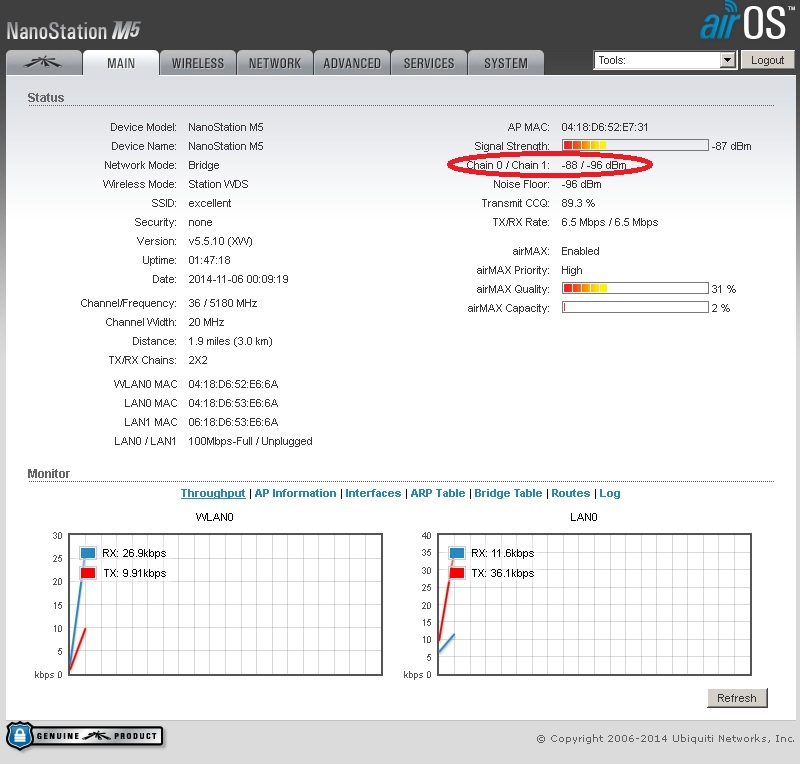Click the Ubiquiti logo tab
Viewport: 800px width, 764px height.
pyautogui.click(x=42, y=62)
